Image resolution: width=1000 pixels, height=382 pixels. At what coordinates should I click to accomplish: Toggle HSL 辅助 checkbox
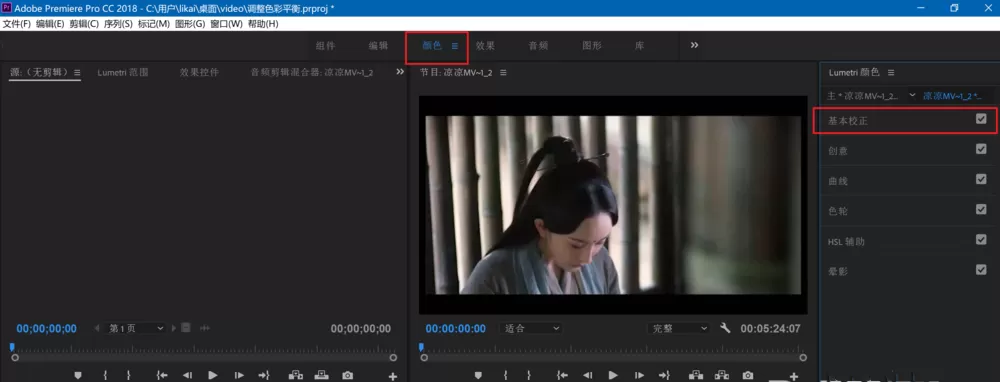pyautogui.click(x=981, y=240)
